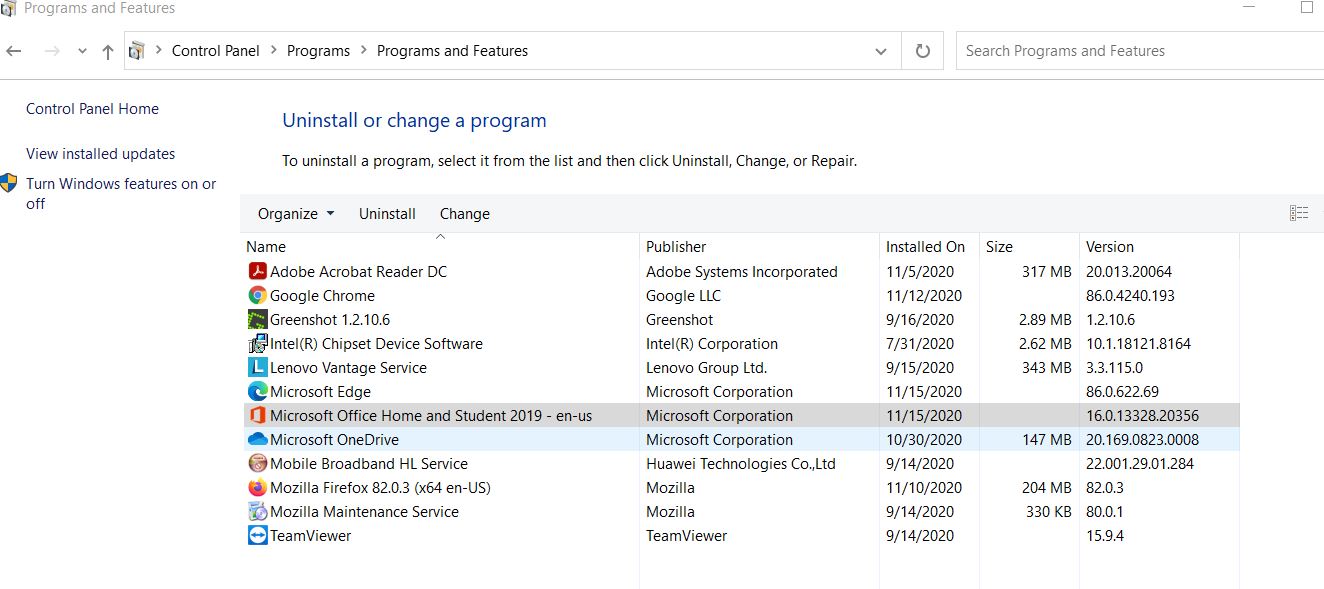Select the Microsoft OneDrive cloud icon
The image size is (1324, 589).
coord(257,440)
